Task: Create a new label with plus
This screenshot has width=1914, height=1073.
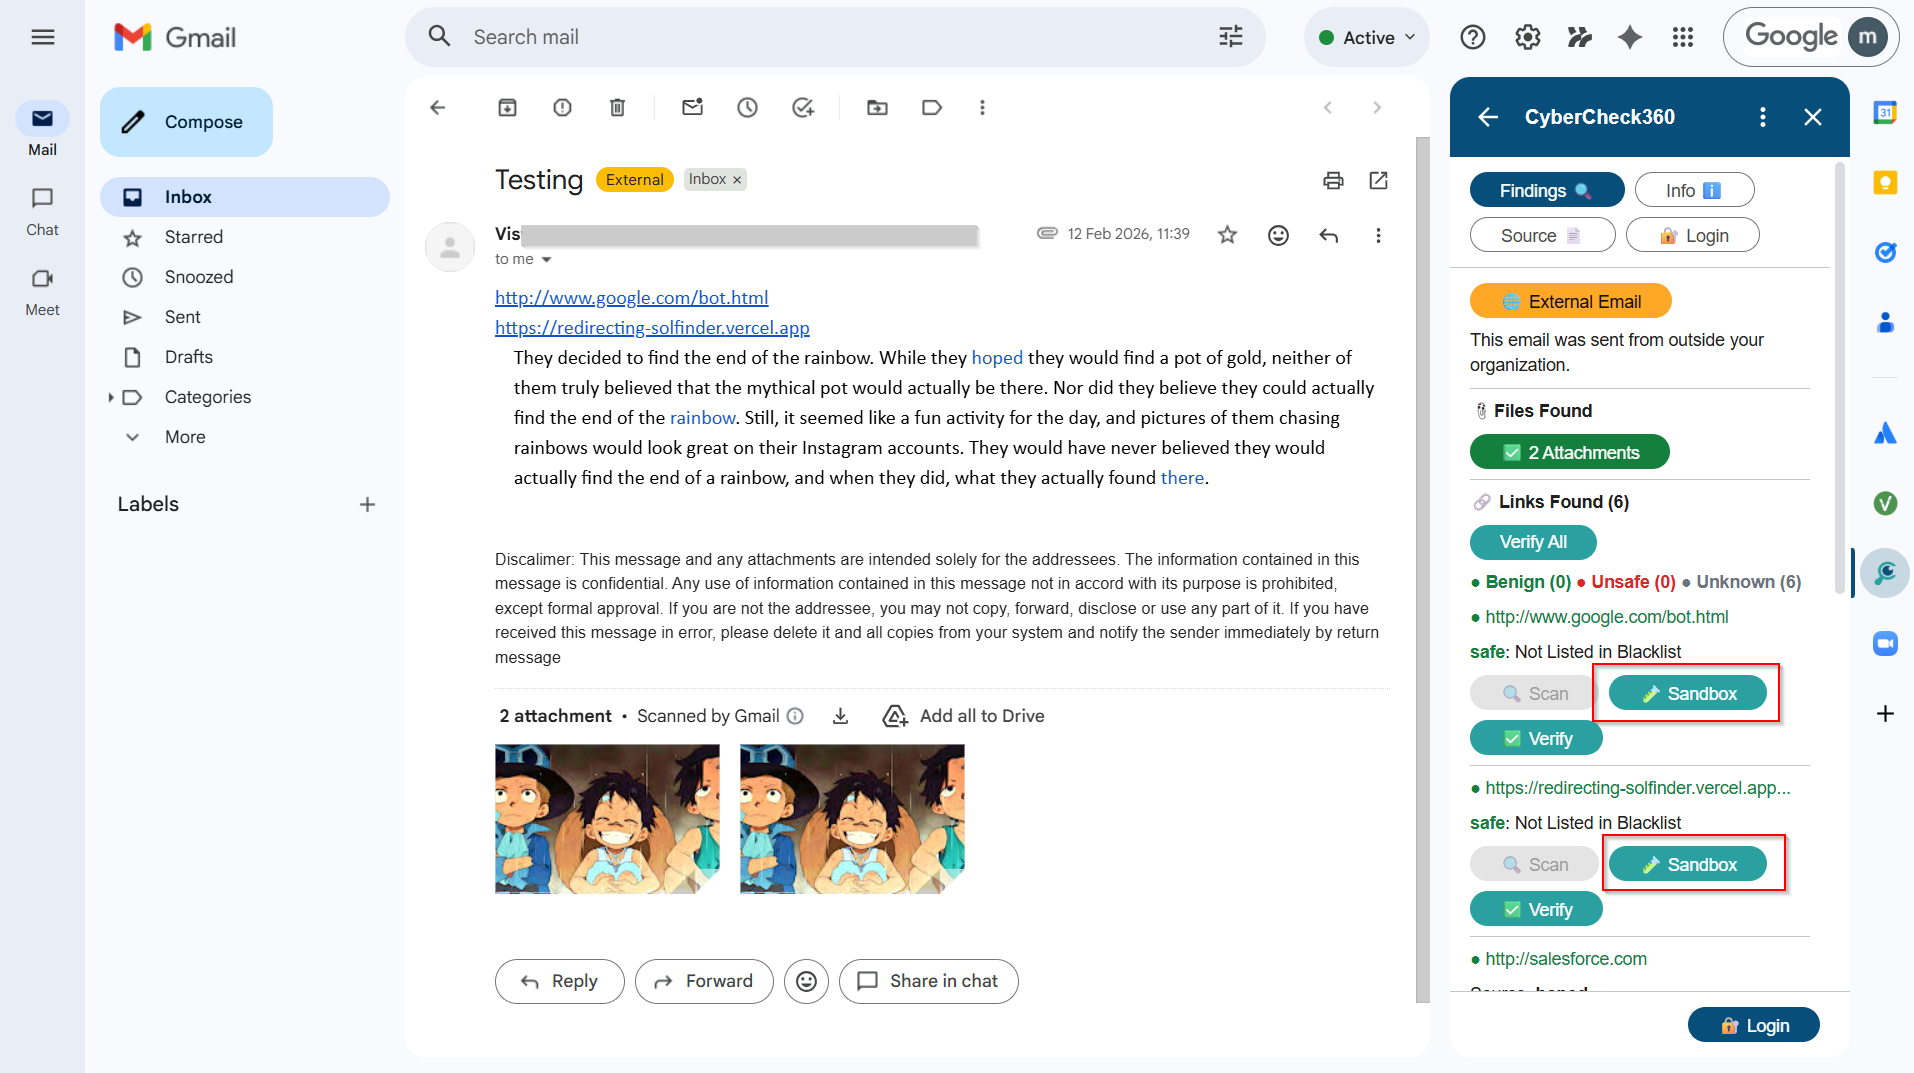Action: (x=367, y=505)
